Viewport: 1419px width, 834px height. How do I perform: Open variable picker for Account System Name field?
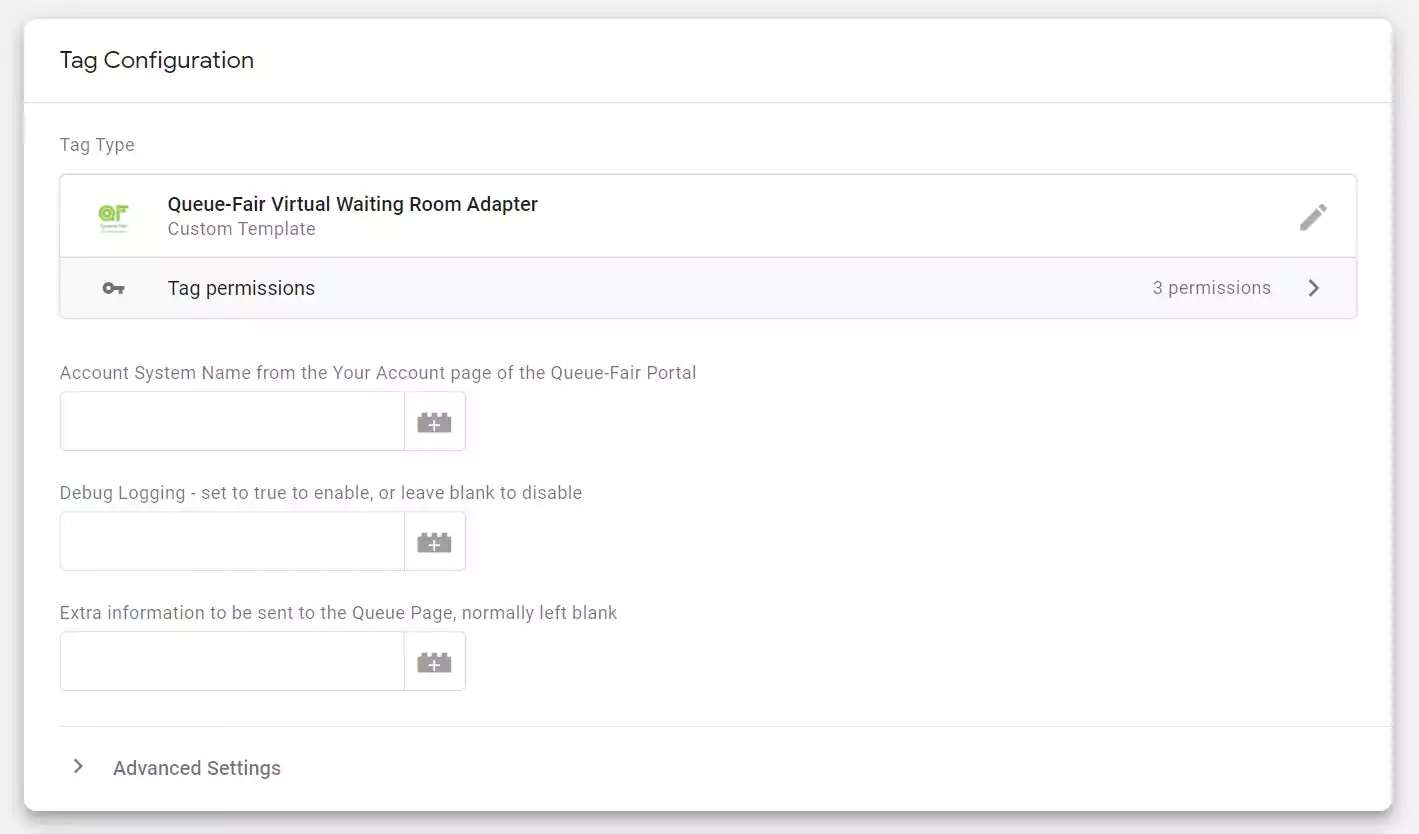point(434,420)
